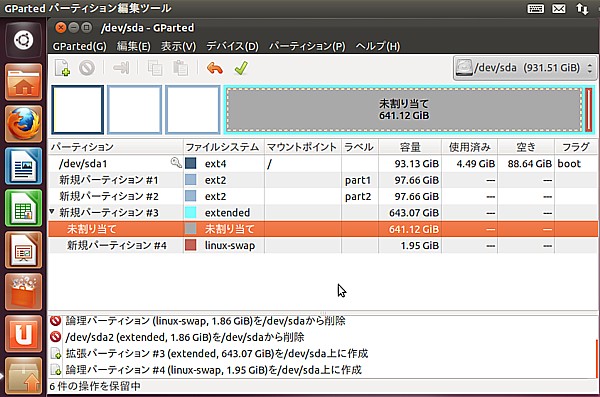Click the key icon next to /dev/sda1

pyautogui.click(x=176, y=163)
